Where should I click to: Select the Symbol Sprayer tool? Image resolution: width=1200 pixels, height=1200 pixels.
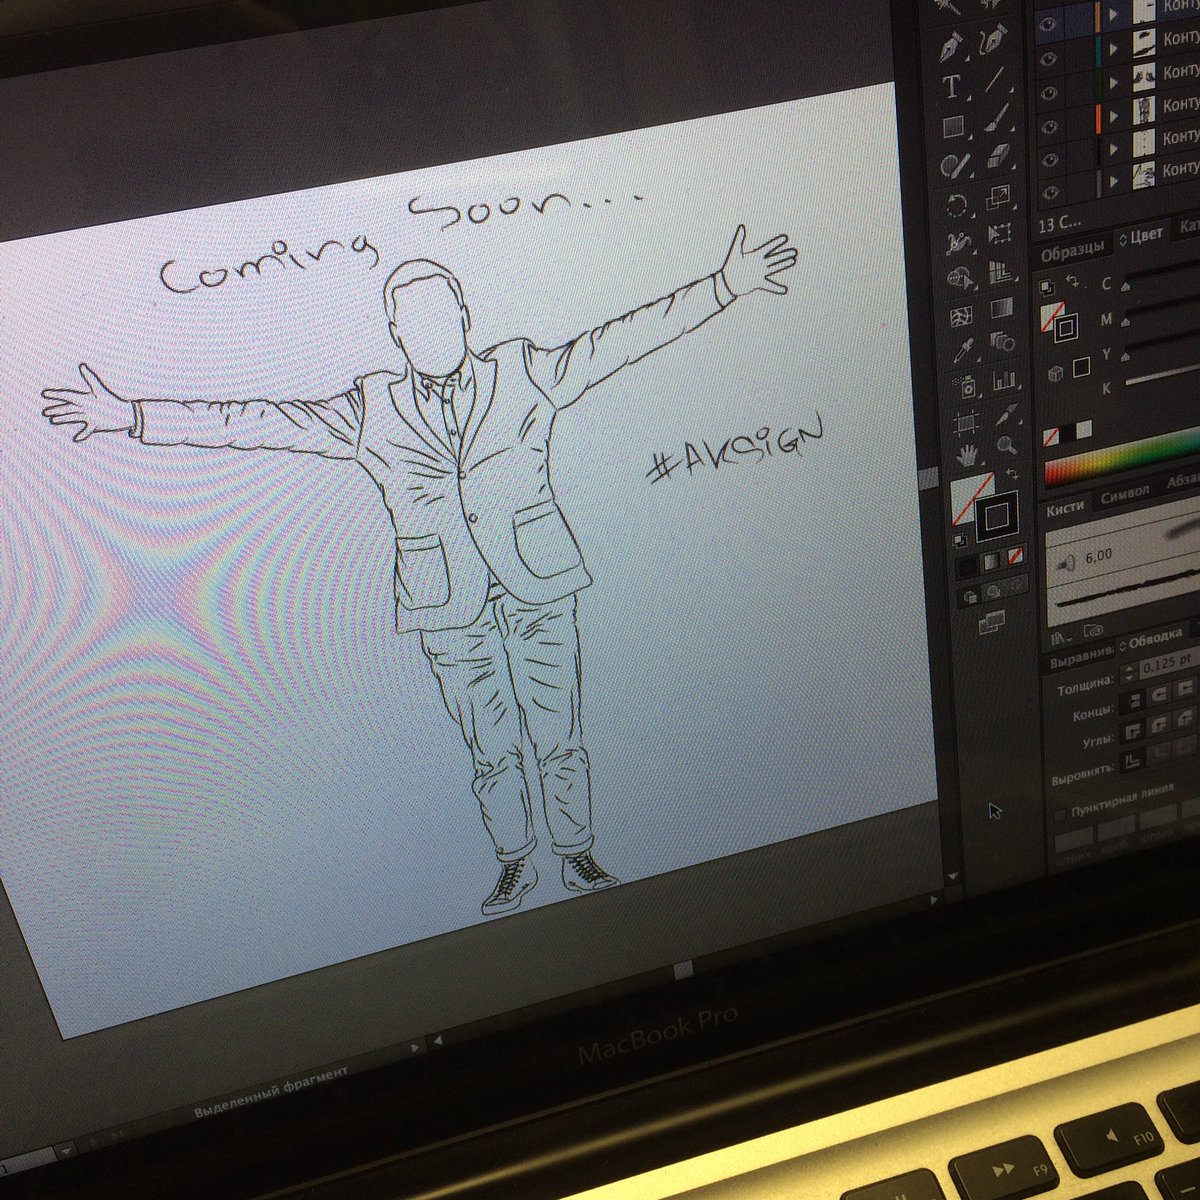point(965,388)
